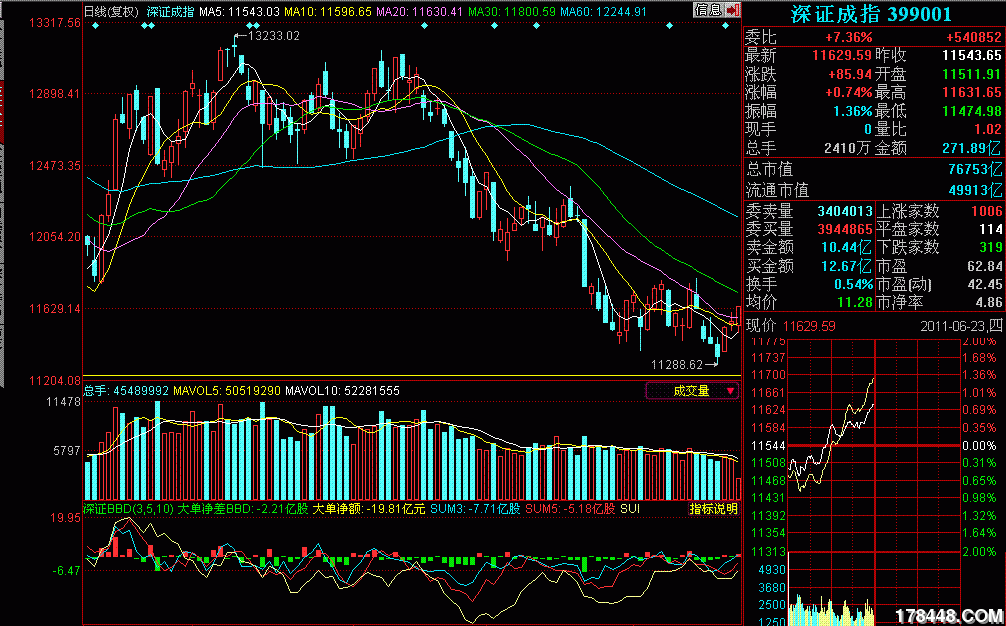The width and height of the screenshot is (1006, 626).
Task: Open the 成交量 indicator dropdown
Action: point(692,391)
